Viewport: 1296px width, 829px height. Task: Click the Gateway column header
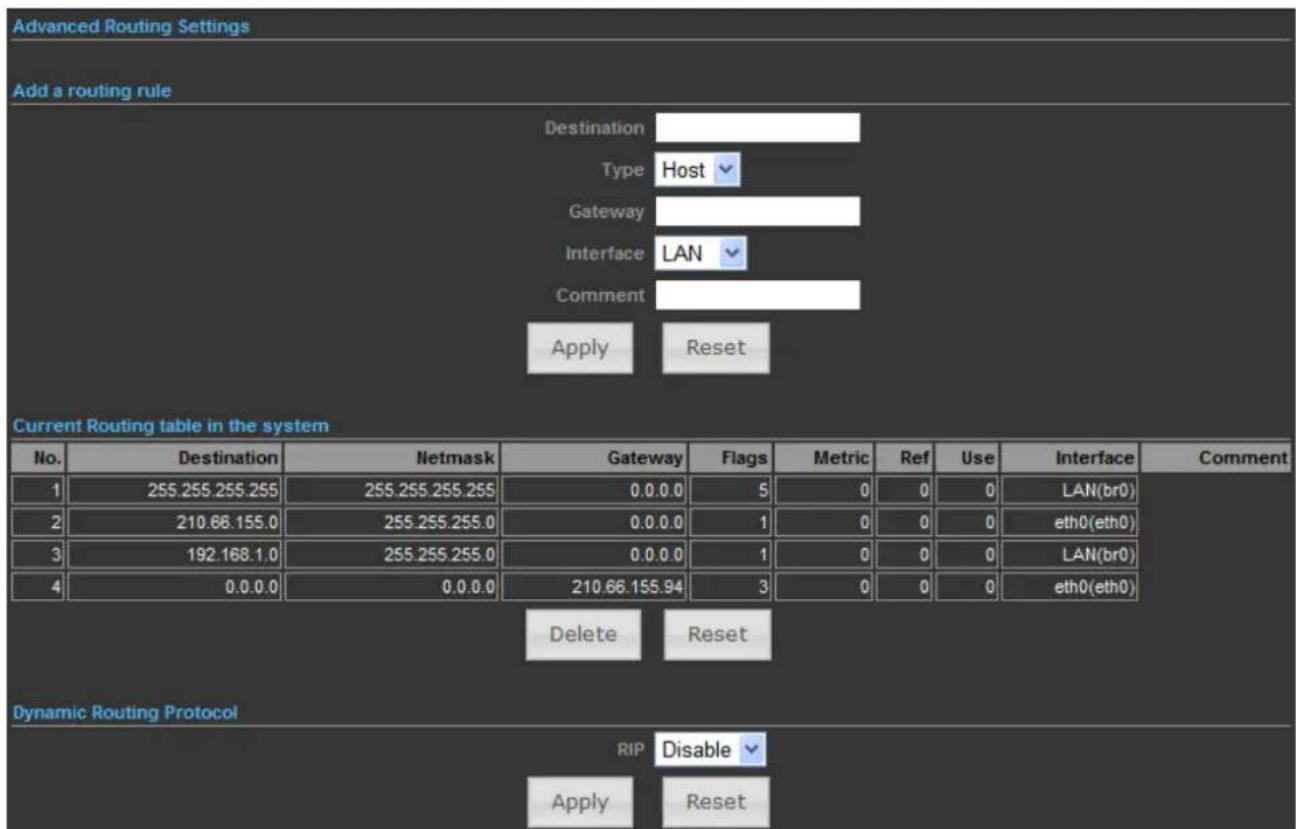click(594, 458)
